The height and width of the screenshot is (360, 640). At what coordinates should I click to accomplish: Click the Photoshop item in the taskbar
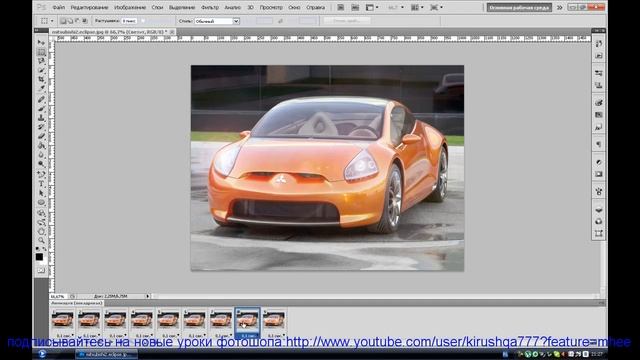pyautogui.click(x=107, y=354)
